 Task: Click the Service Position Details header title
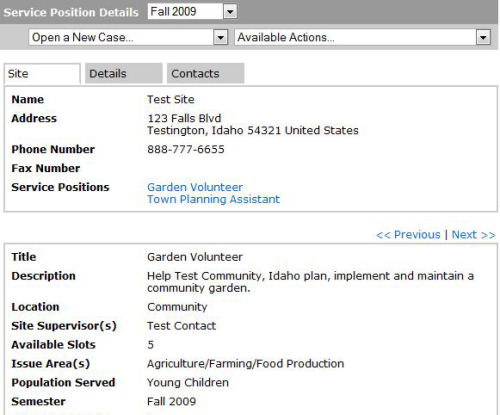coord(71,12)
